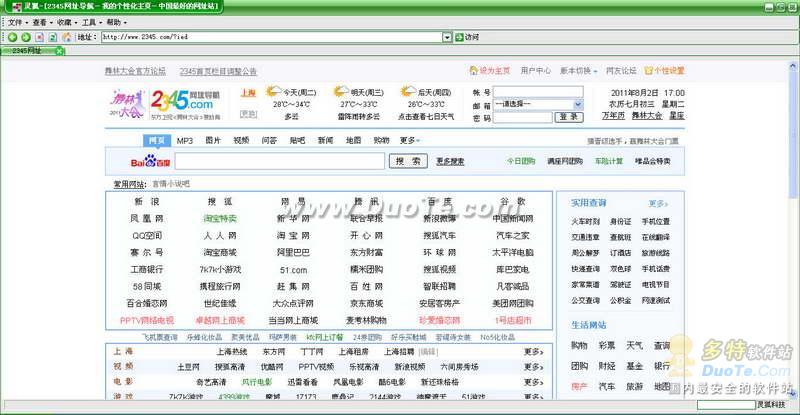Open the address bar URL dropdown
This screenshot has height=415, width=800.
pos(447,37)
